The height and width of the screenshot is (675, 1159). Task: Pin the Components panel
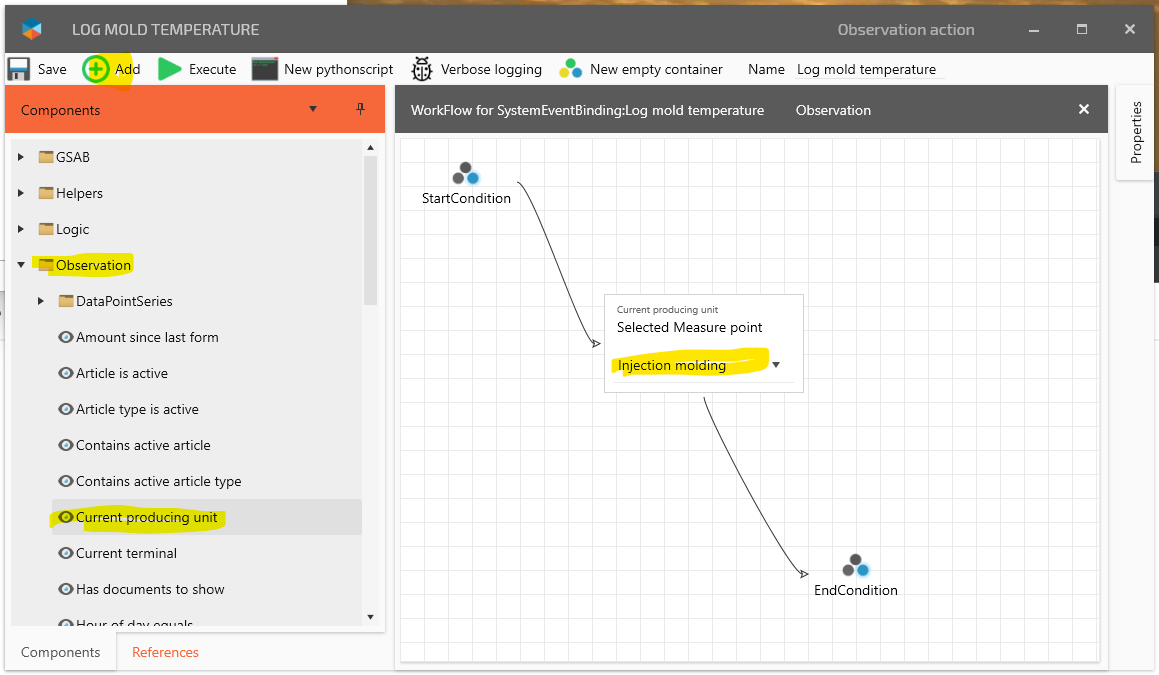tap(361, 109)
